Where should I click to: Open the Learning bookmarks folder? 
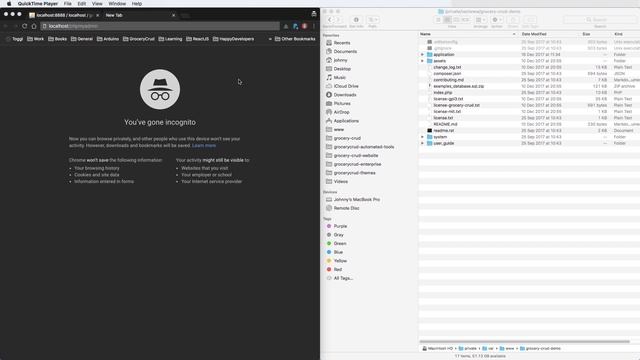pos(170,39)
